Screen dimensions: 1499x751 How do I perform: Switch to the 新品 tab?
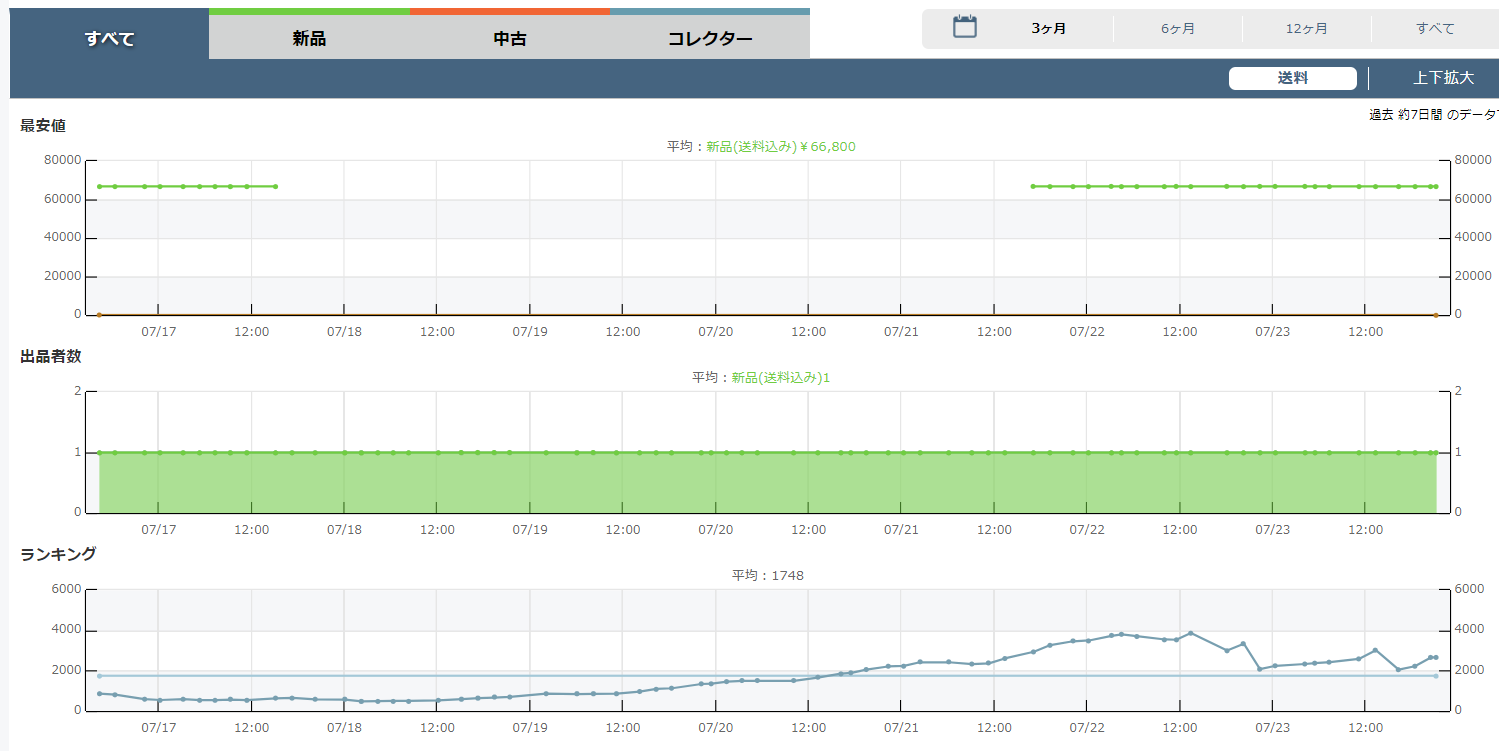point(309,39)
